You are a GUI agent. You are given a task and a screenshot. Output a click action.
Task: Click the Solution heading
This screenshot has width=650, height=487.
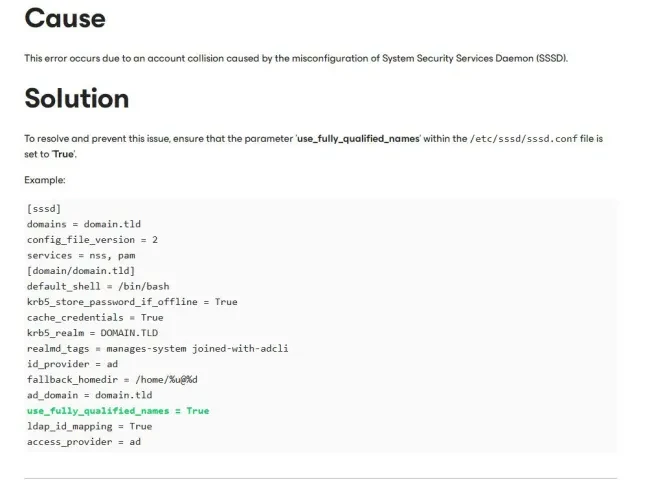pyautogui.click(x=78, y=98)
